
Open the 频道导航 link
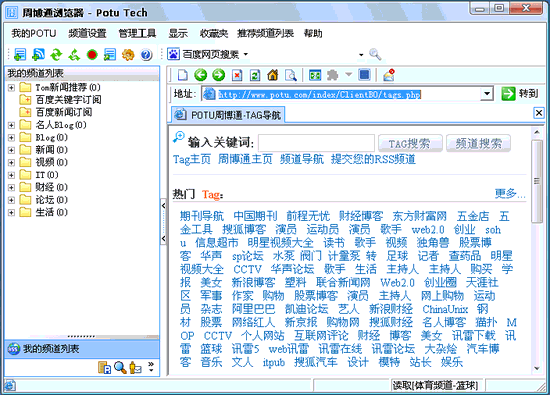point(302,159)
